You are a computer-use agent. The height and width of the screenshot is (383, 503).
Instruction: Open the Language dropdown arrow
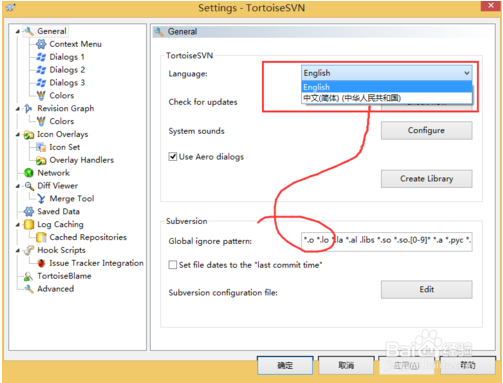(x=467, y=73)
